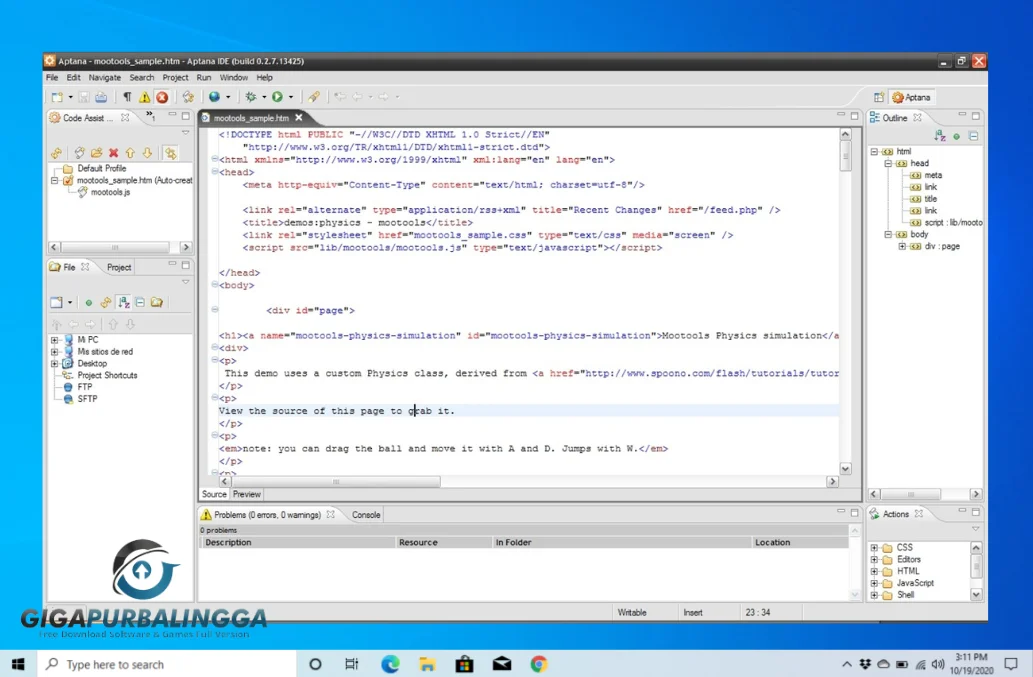The width and height of the screenshot is (1033, 677).
Task: Click the delete profile icon in Code Assist
Action: (113, 153)
